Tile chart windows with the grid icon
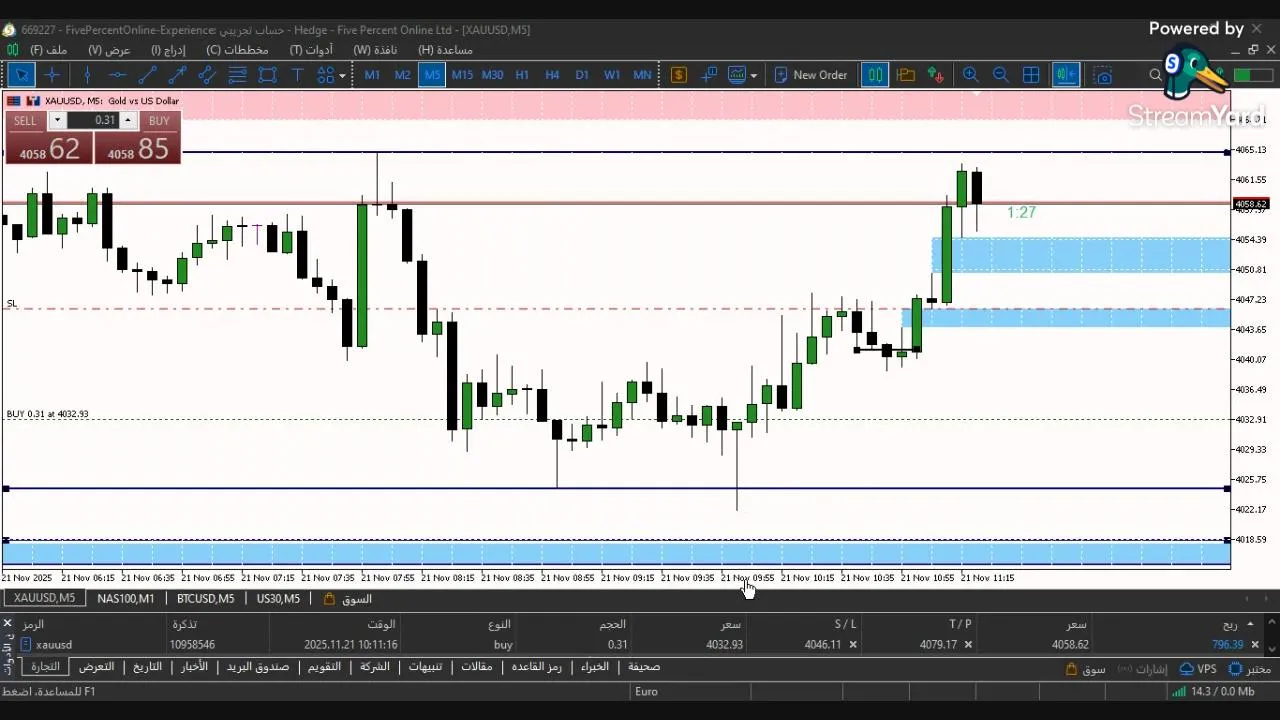The height and width of the screenshot is (720, 1280). pos(1031,75)
